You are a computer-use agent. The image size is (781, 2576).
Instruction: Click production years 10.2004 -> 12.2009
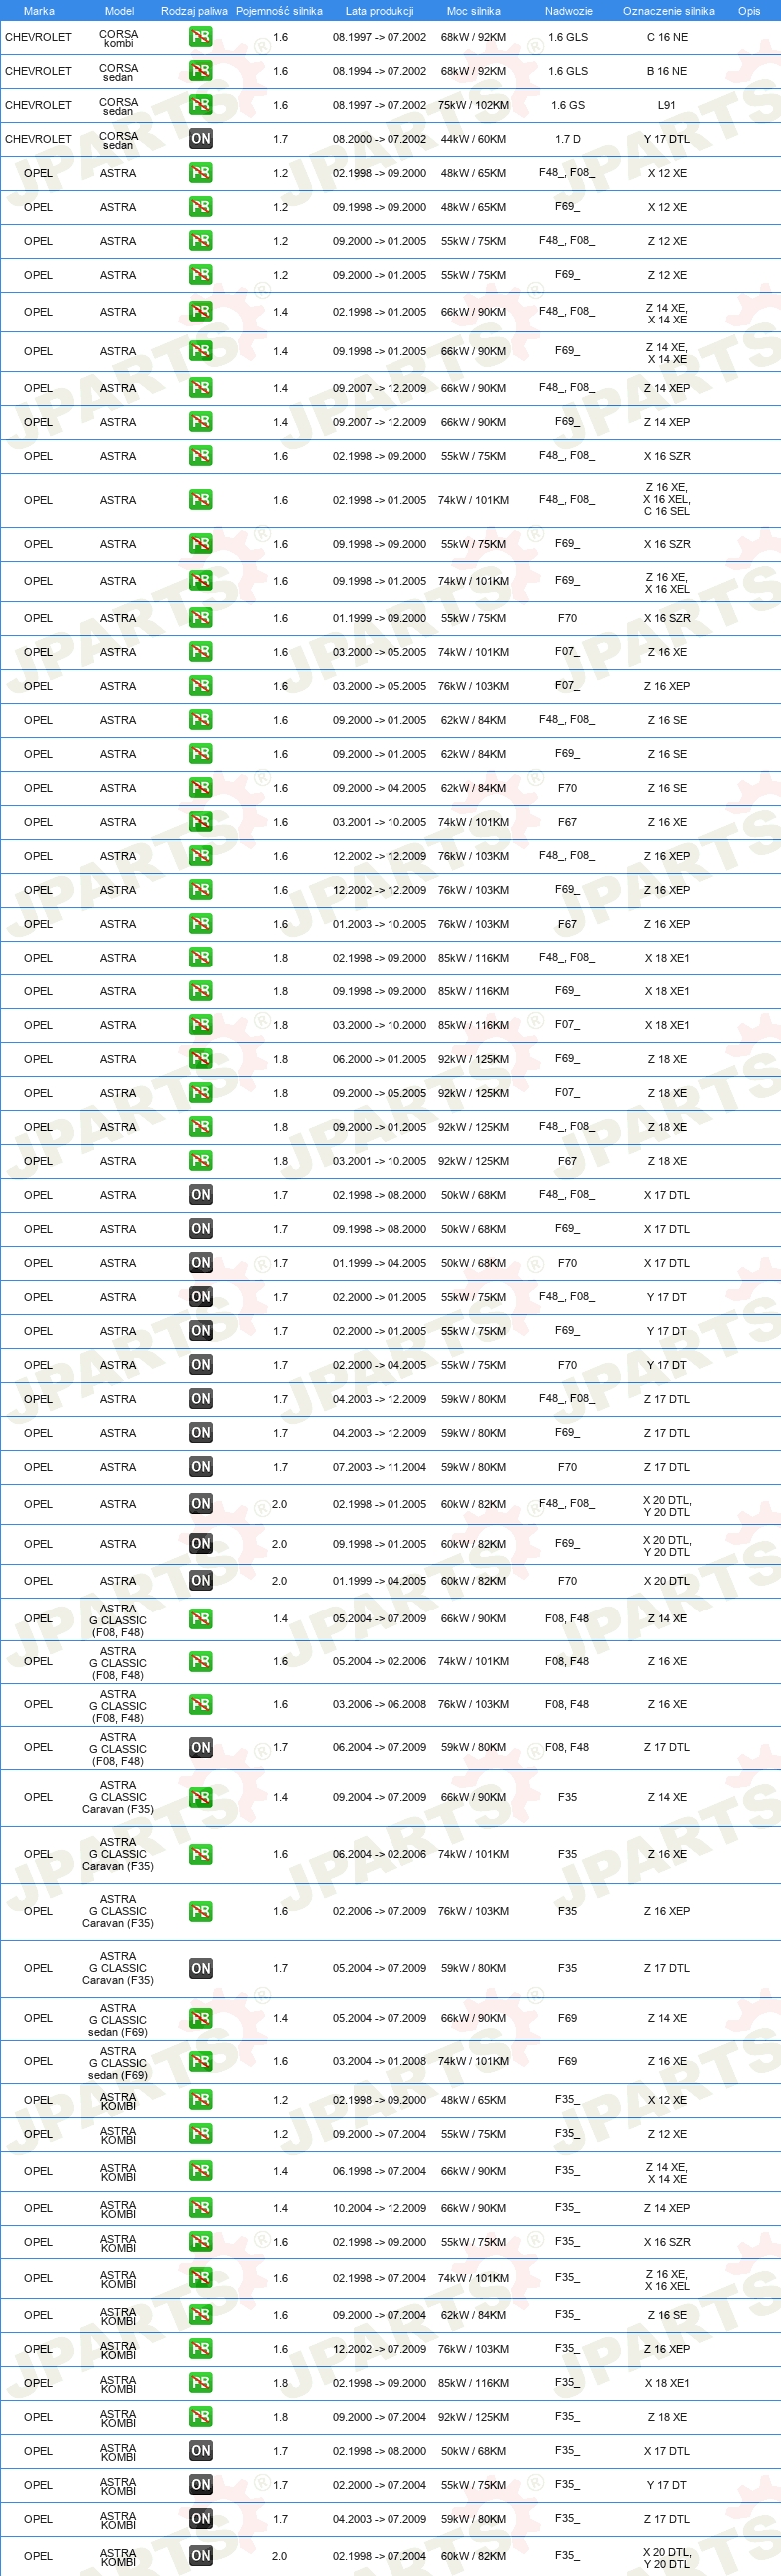tap(379, 2208)
